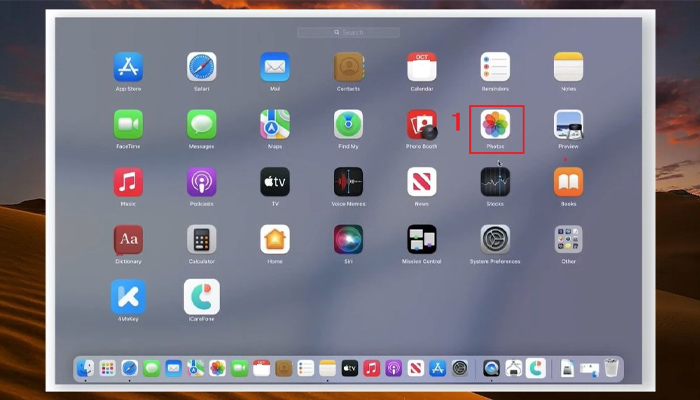Open iCareFone from the Dock
Viewport: 700px width, 400px height.
click(x=536, y=368)
